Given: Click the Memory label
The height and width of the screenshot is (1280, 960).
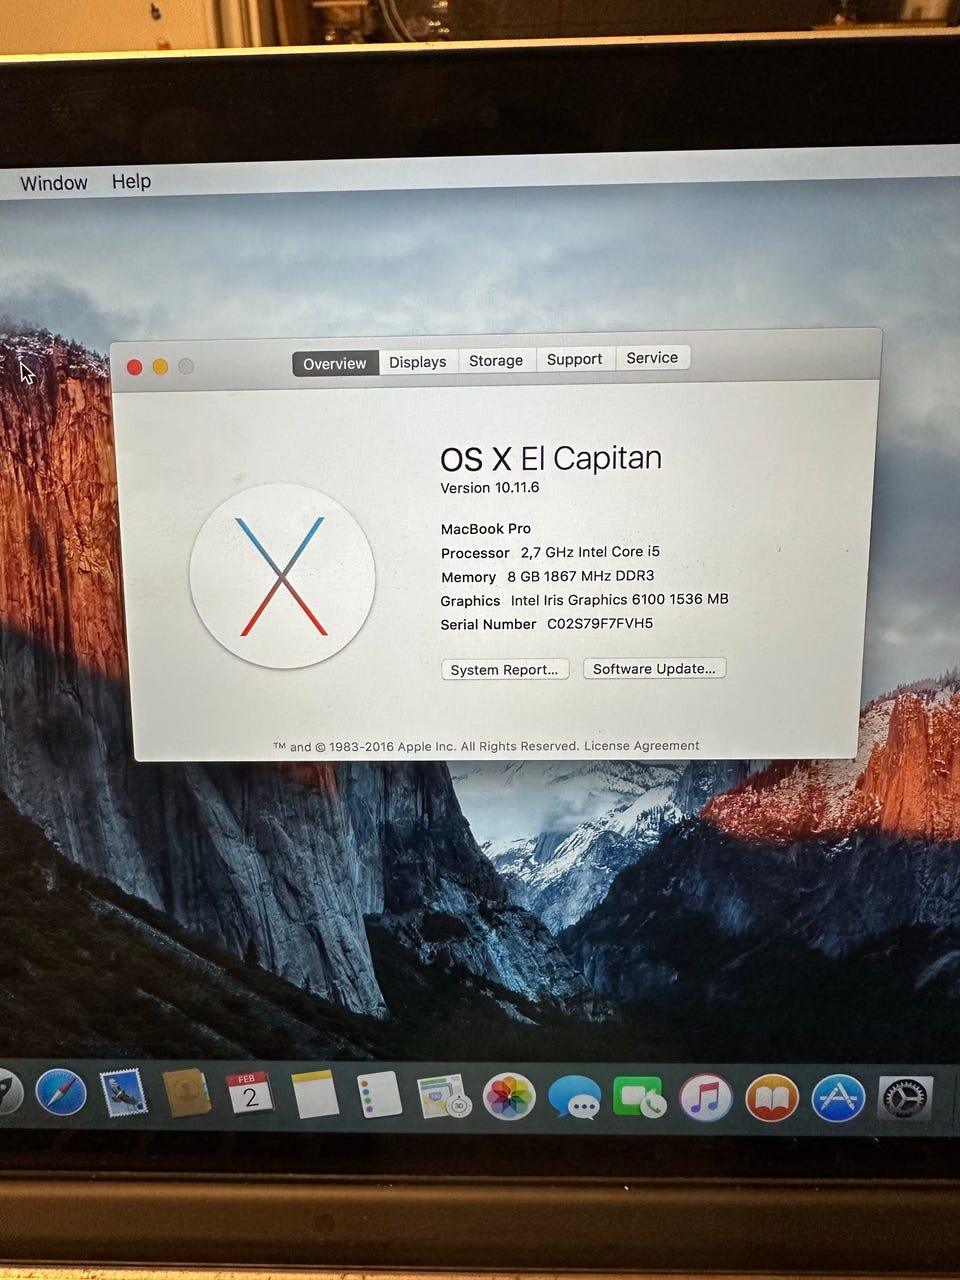Looking at the screenshot, I should coord(468,577).
